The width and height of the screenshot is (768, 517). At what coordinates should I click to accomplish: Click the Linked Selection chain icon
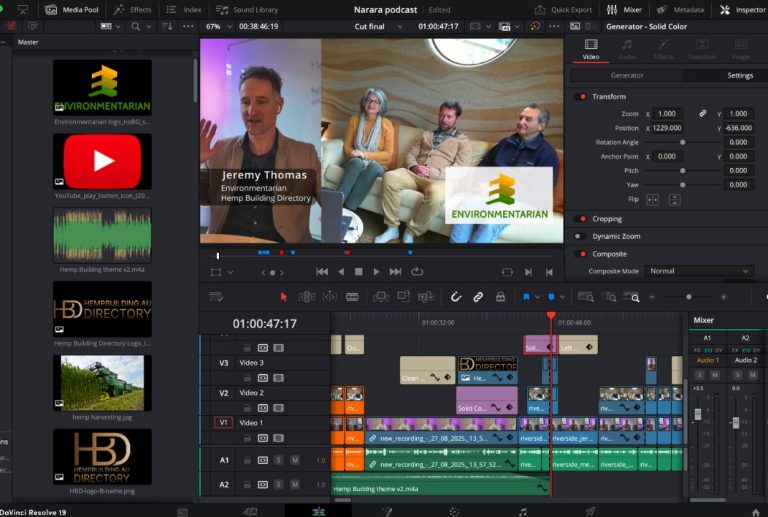pyautogui.click(x=478, y=297)
